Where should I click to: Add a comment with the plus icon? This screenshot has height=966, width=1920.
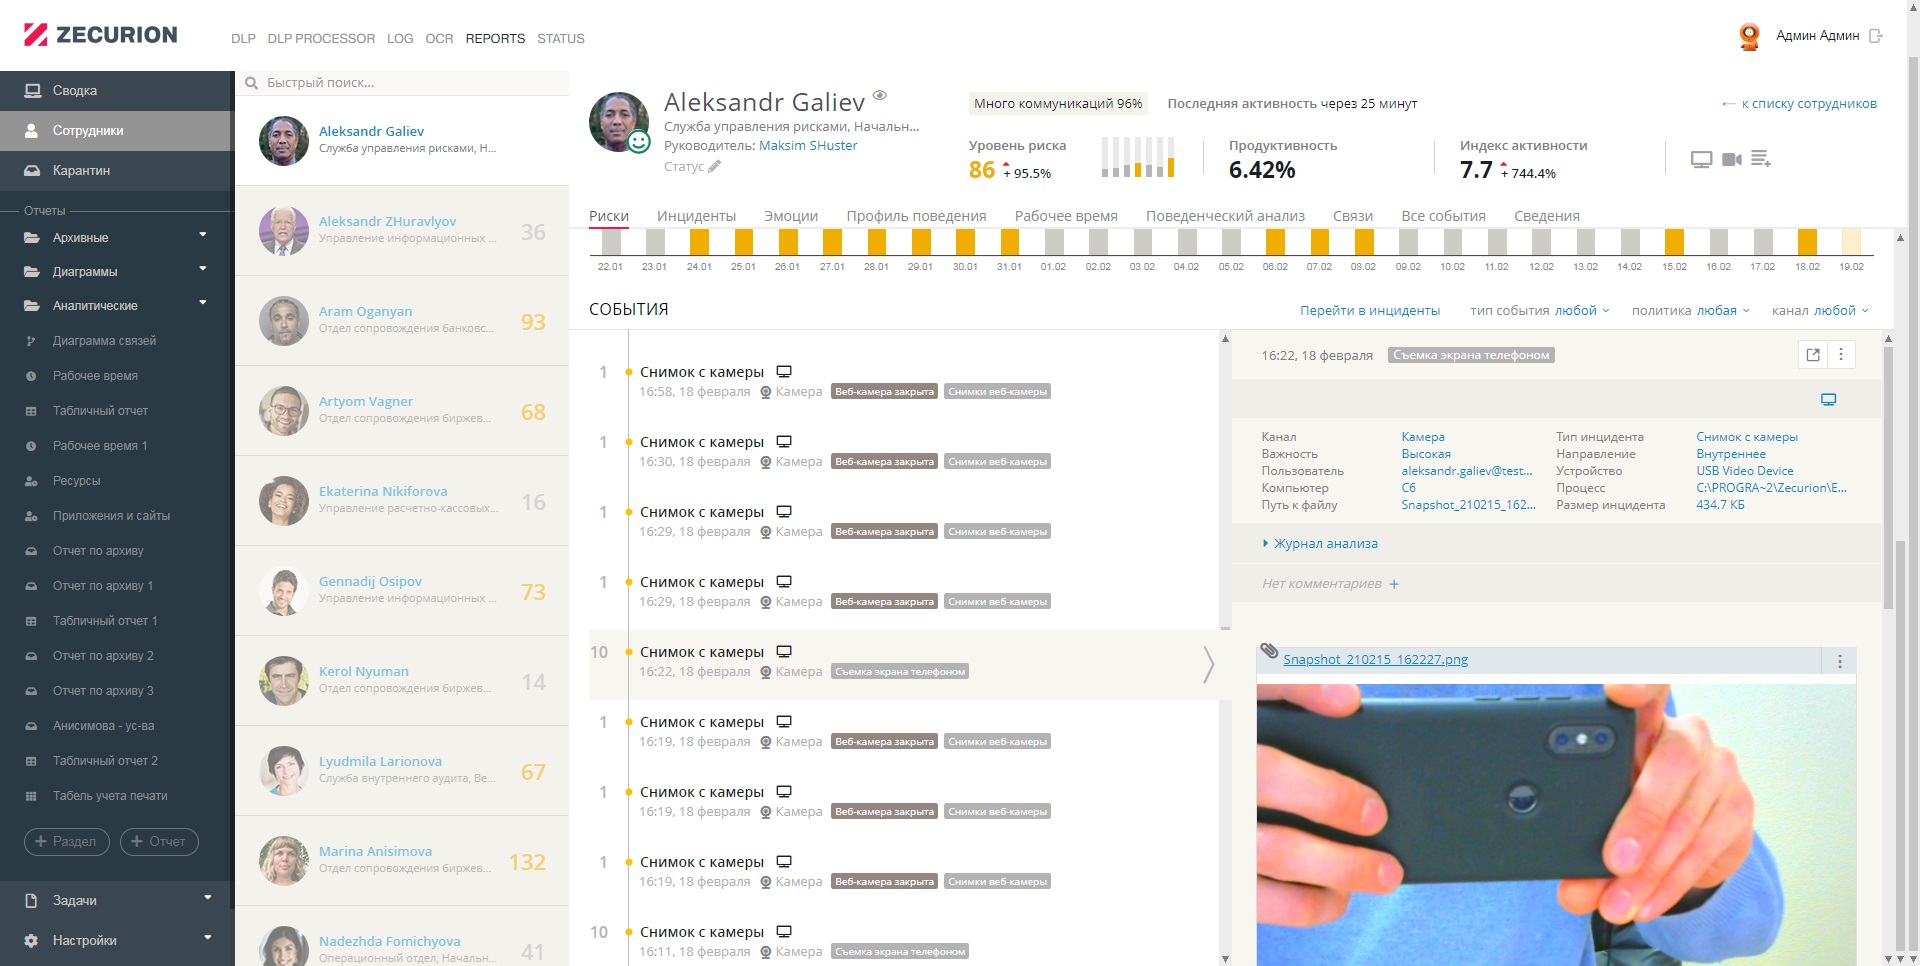1394,584
